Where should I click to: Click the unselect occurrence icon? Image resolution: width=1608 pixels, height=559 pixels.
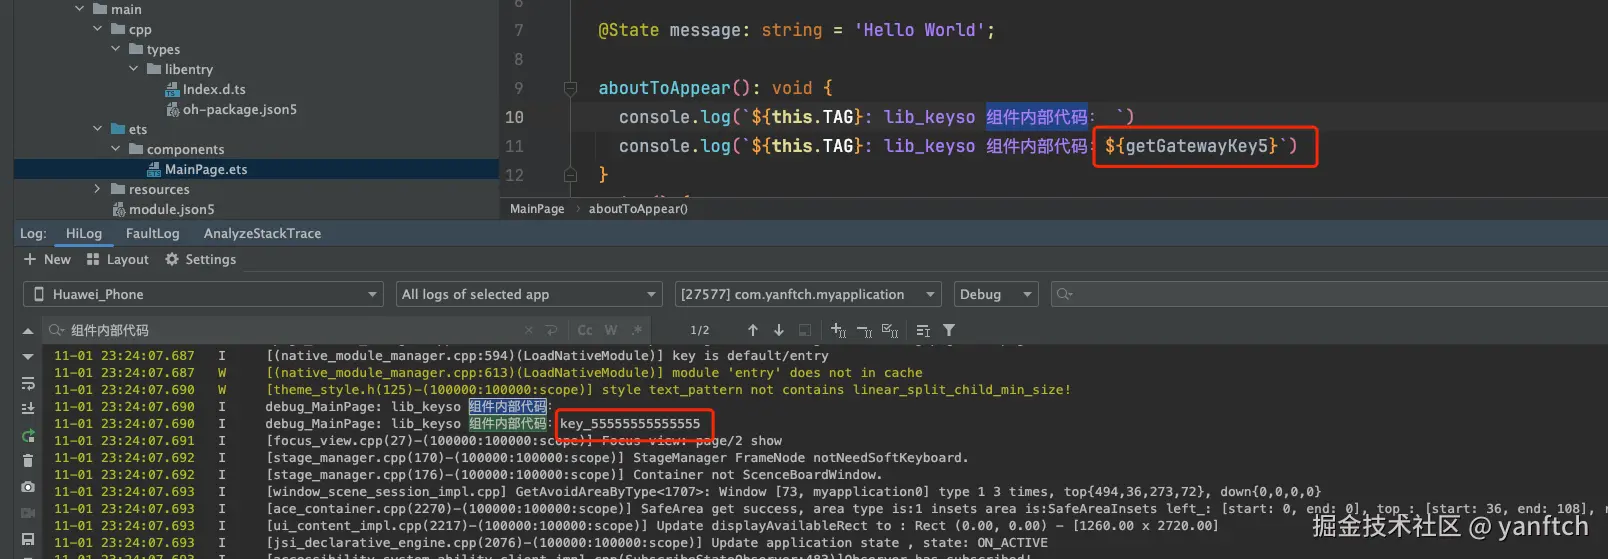click(x=864, y=330)
